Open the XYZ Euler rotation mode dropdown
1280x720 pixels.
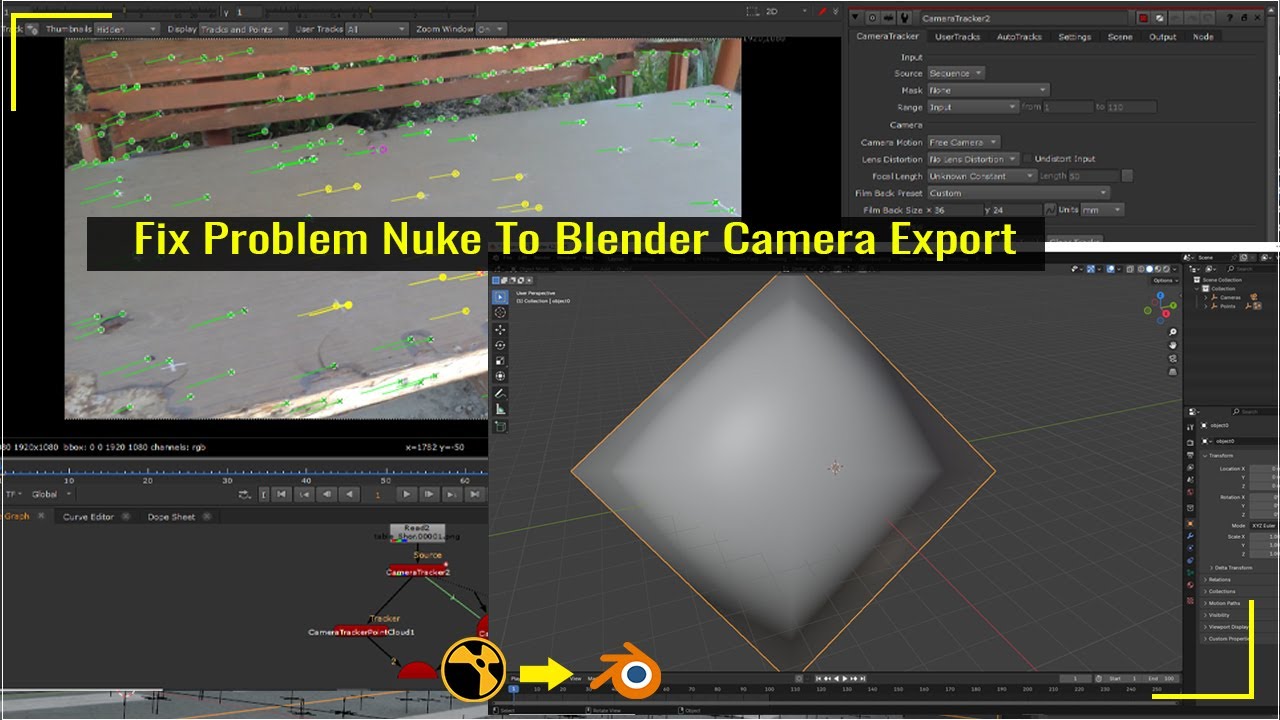[x=1264, y=525]
